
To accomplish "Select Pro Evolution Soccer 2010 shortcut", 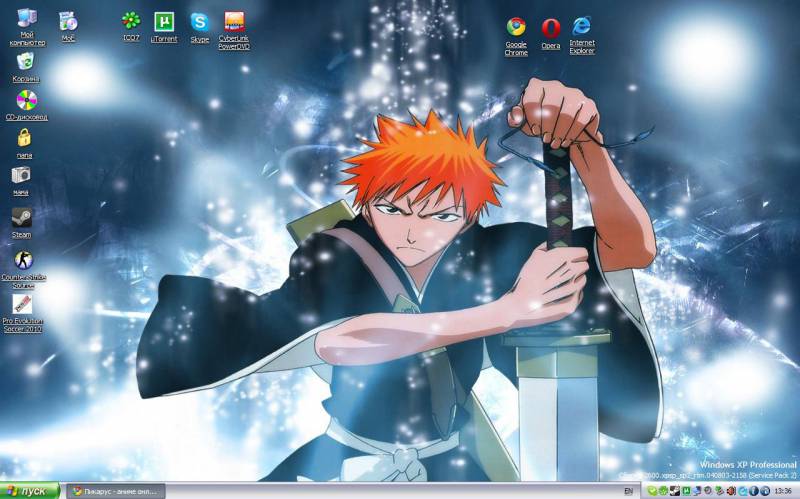I will pos(22,313).
